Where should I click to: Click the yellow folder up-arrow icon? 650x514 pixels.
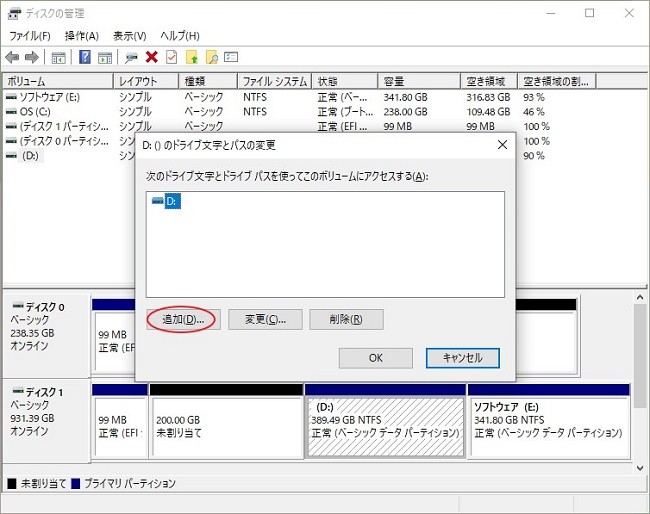point(192,57)
